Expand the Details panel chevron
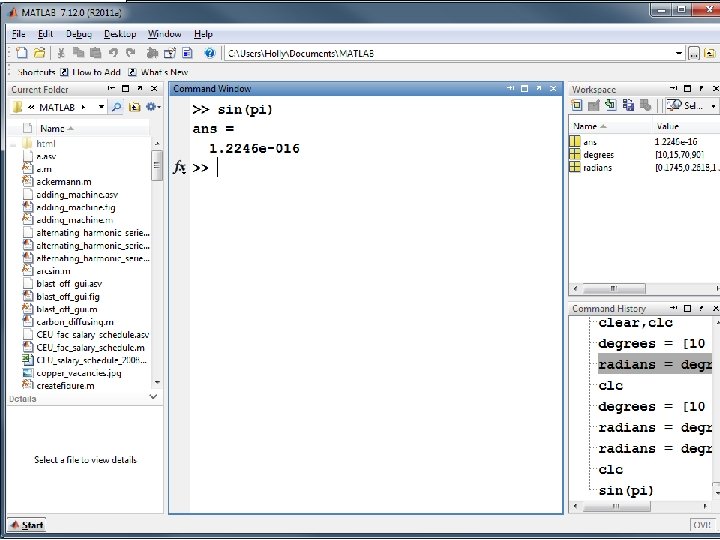The height and width of the screenshot is (540, 720). pos(153,397)
